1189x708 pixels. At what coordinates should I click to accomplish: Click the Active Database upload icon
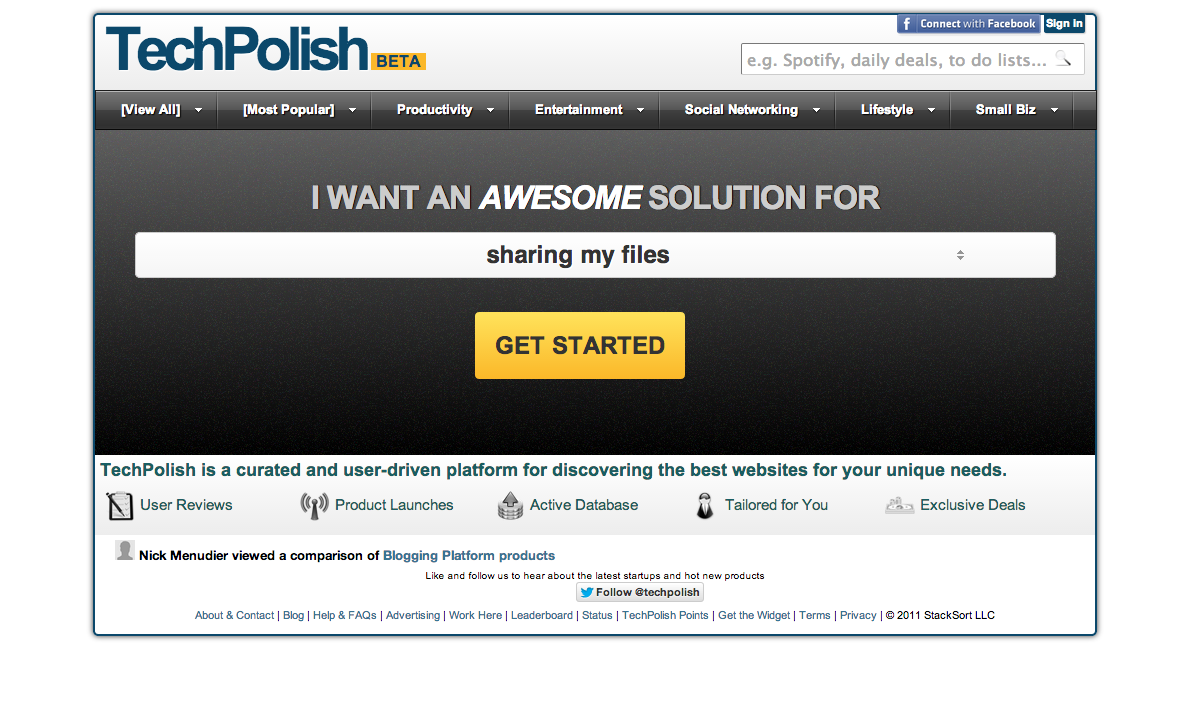[510, 506]
